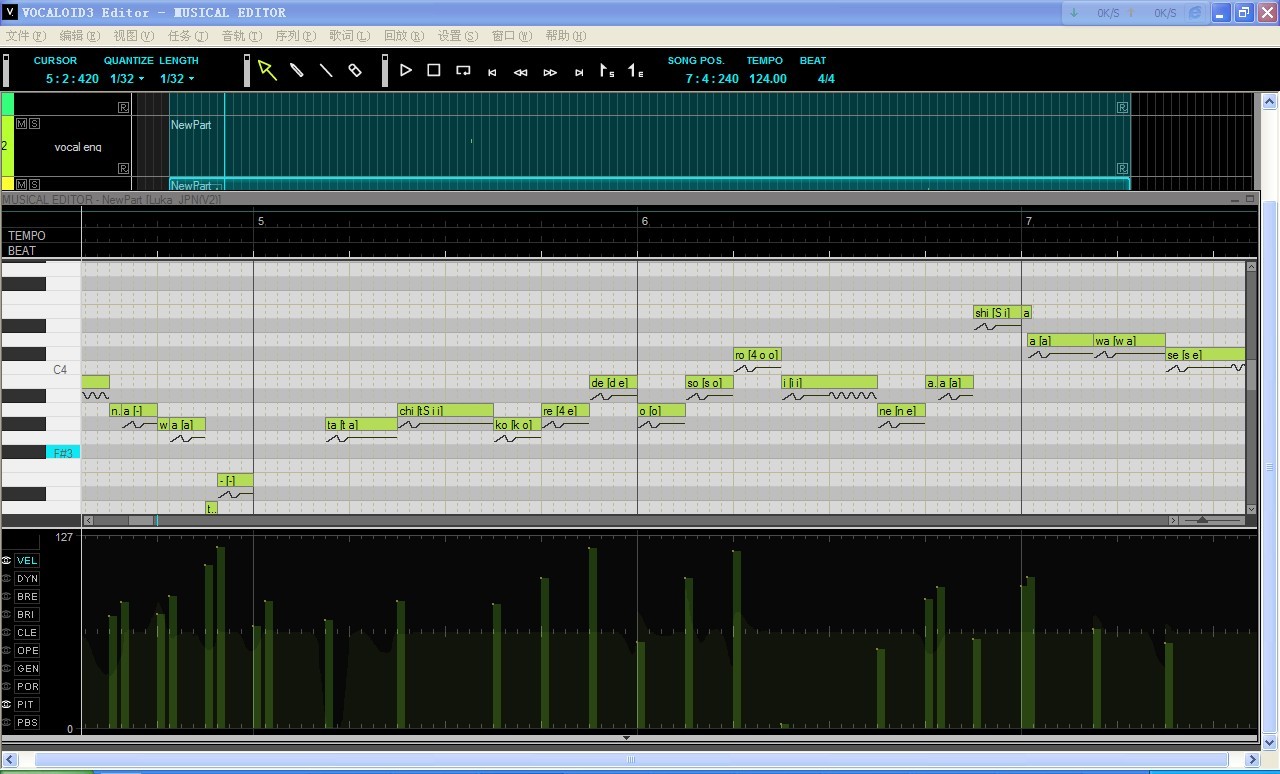Open the QUANTIZE 1/32 dropdown
1280x774 pixels.
click(x=127, y=78)
